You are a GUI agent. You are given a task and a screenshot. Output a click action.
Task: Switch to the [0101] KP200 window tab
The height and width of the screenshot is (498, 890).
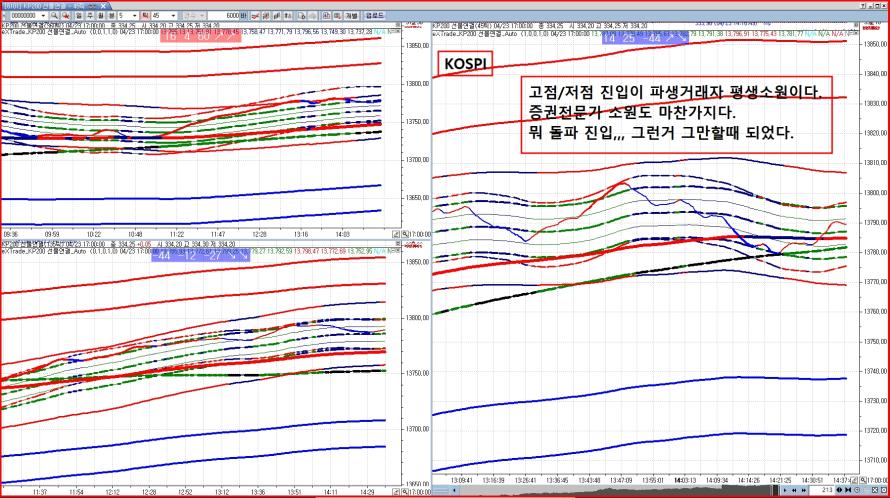click(x=40, y=4)
